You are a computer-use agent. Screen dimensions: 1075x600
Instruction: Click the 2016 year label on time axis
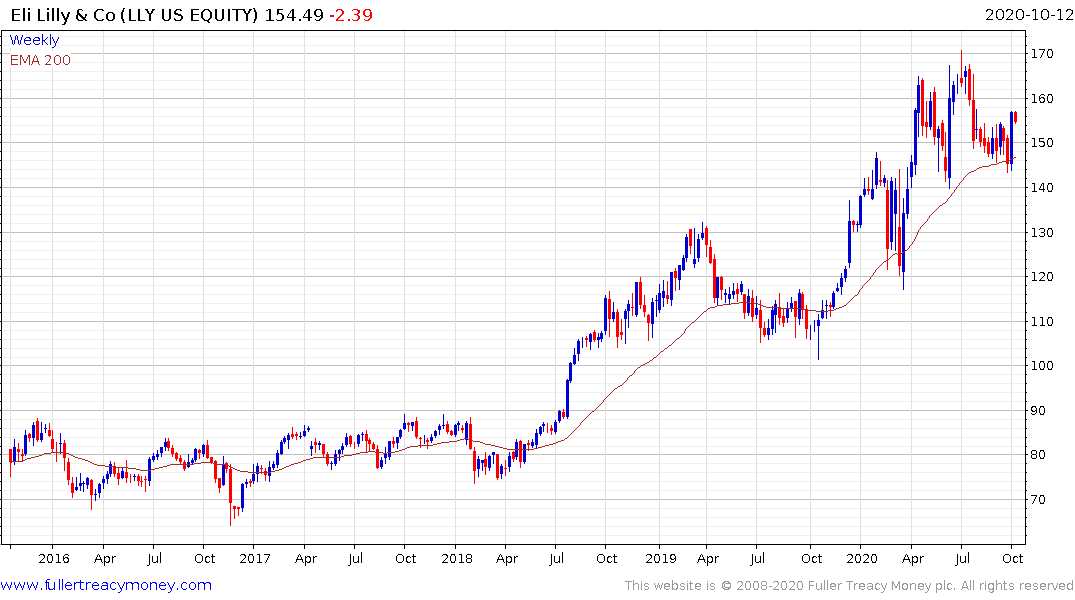[x=53, y=558]
